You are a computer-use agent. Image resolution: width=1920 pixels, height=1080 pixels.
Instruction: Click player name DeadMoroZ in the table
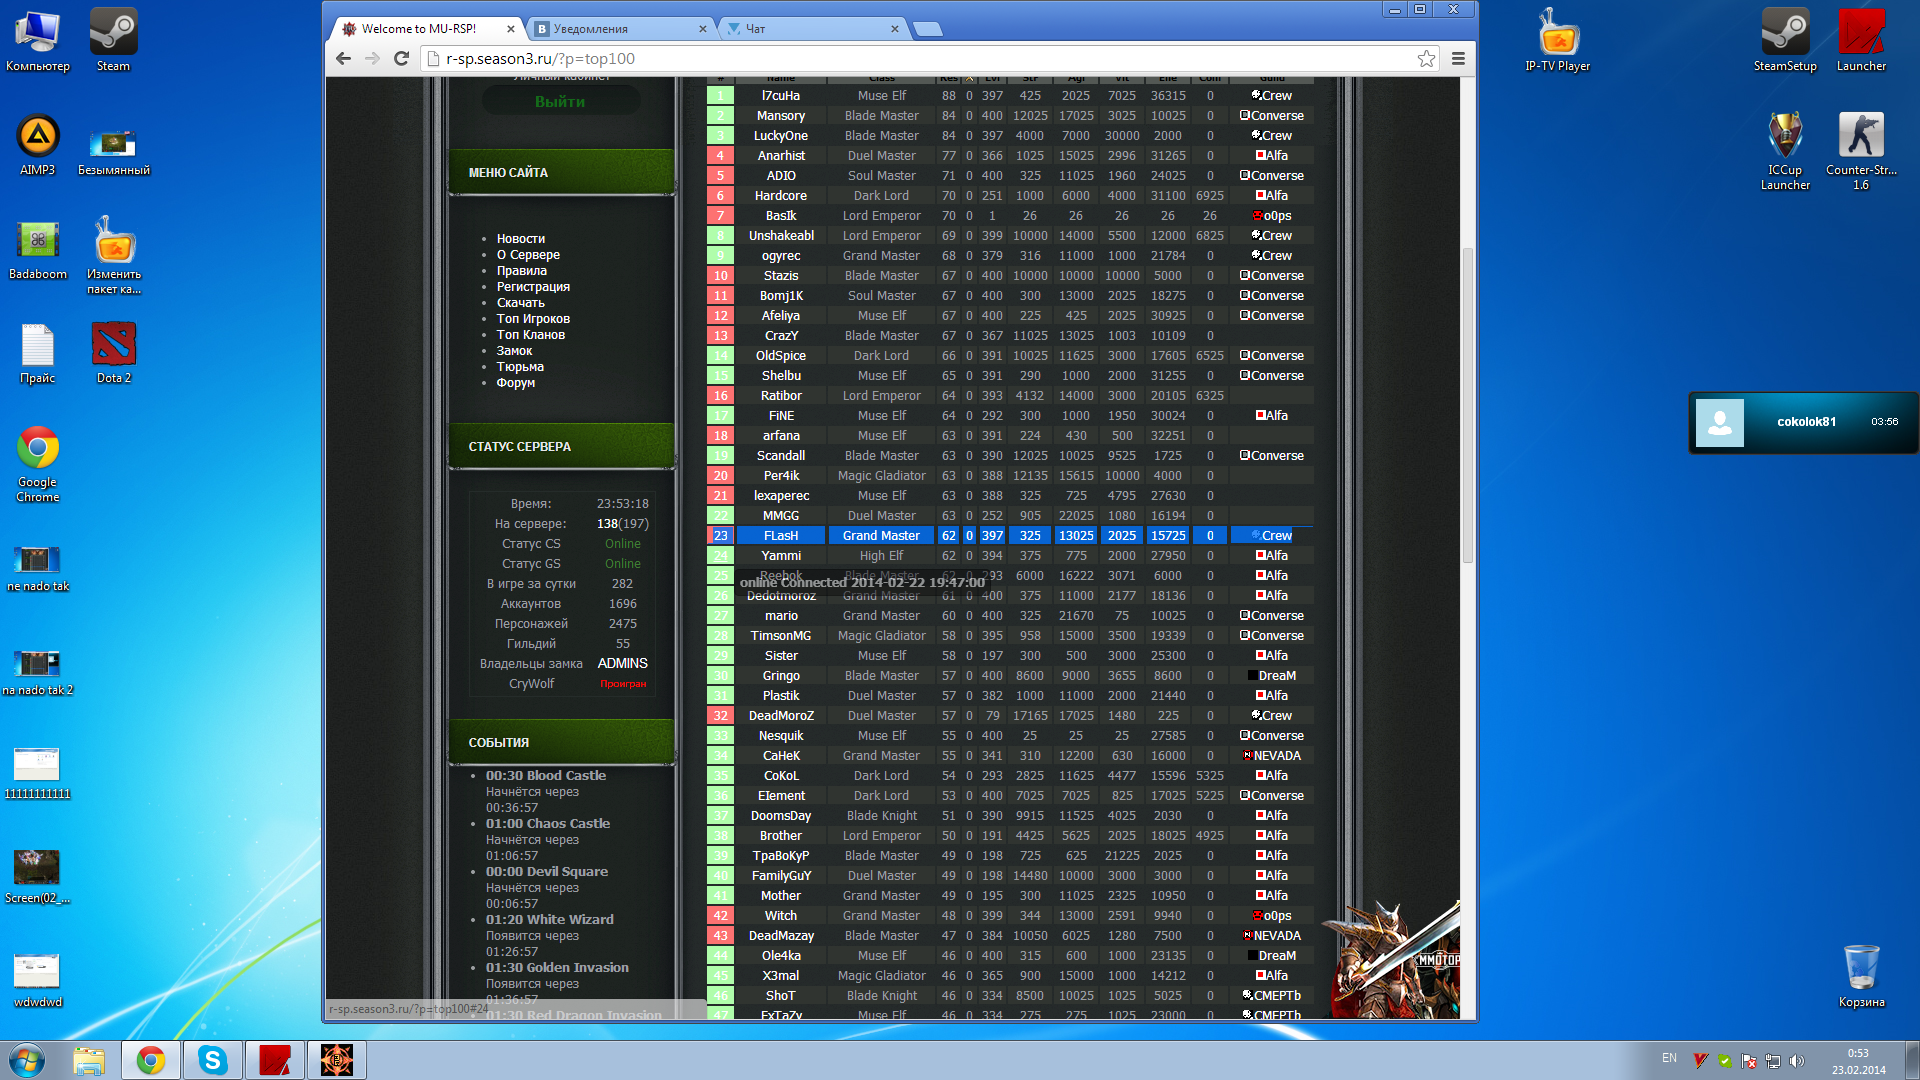click(x=781, y=716)
